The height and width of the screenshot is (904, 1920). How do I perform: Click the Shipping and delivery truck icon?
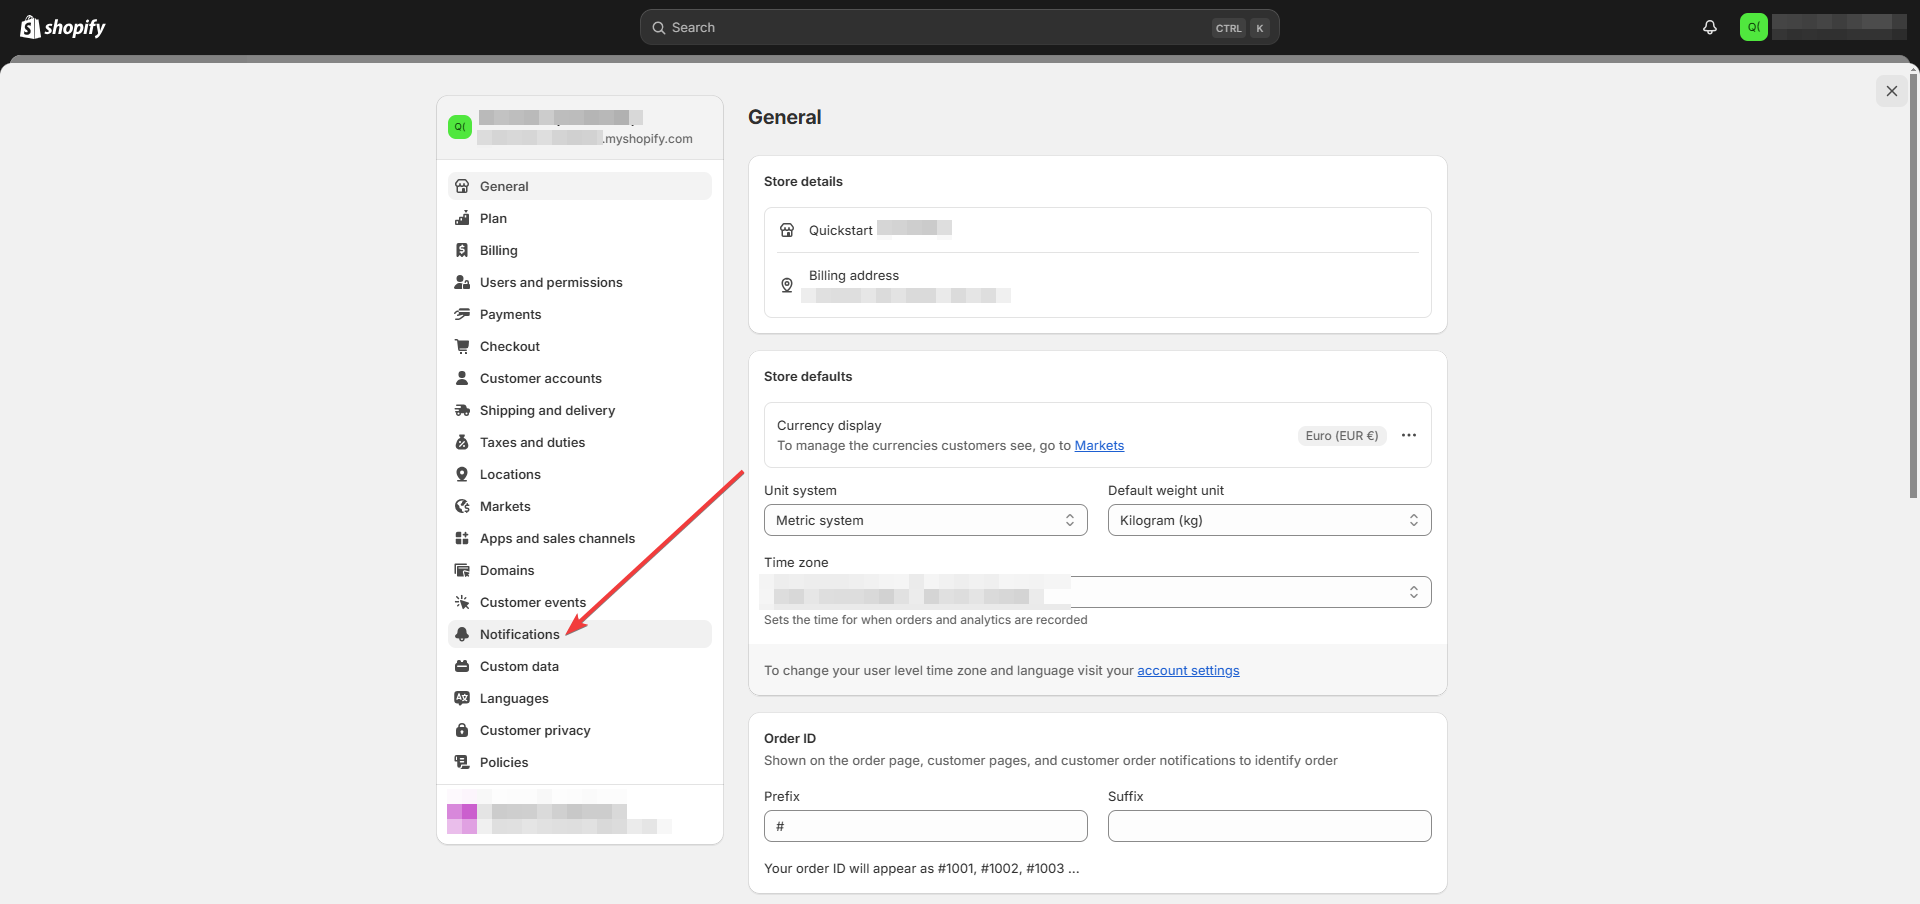pyautogui.click(x=462, y=410)
